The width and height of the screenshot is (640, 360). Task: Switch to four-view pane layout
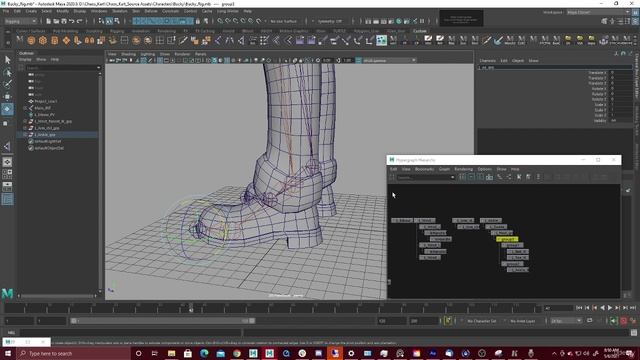7,174
